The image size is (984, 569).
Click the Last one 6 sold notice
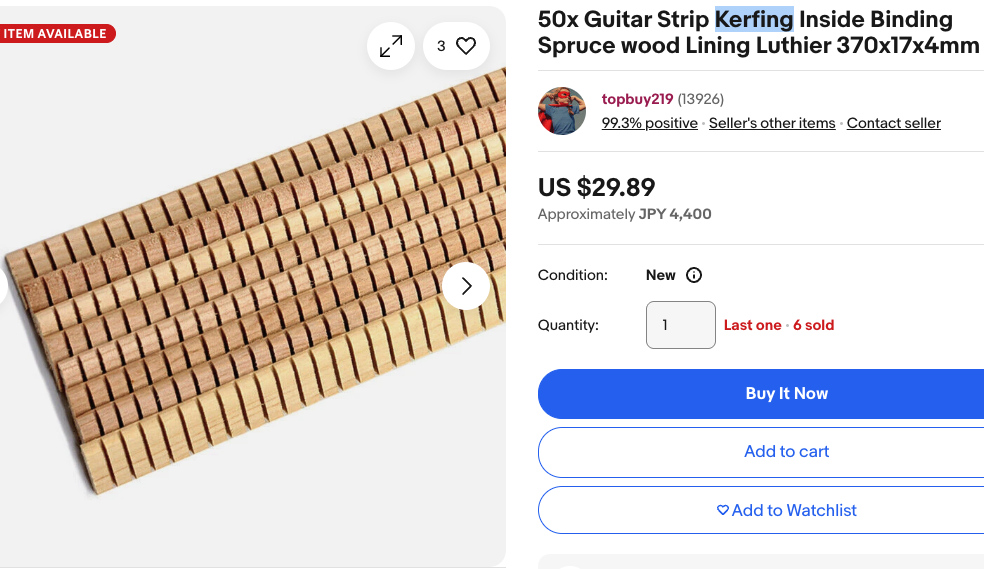(779, 325)
